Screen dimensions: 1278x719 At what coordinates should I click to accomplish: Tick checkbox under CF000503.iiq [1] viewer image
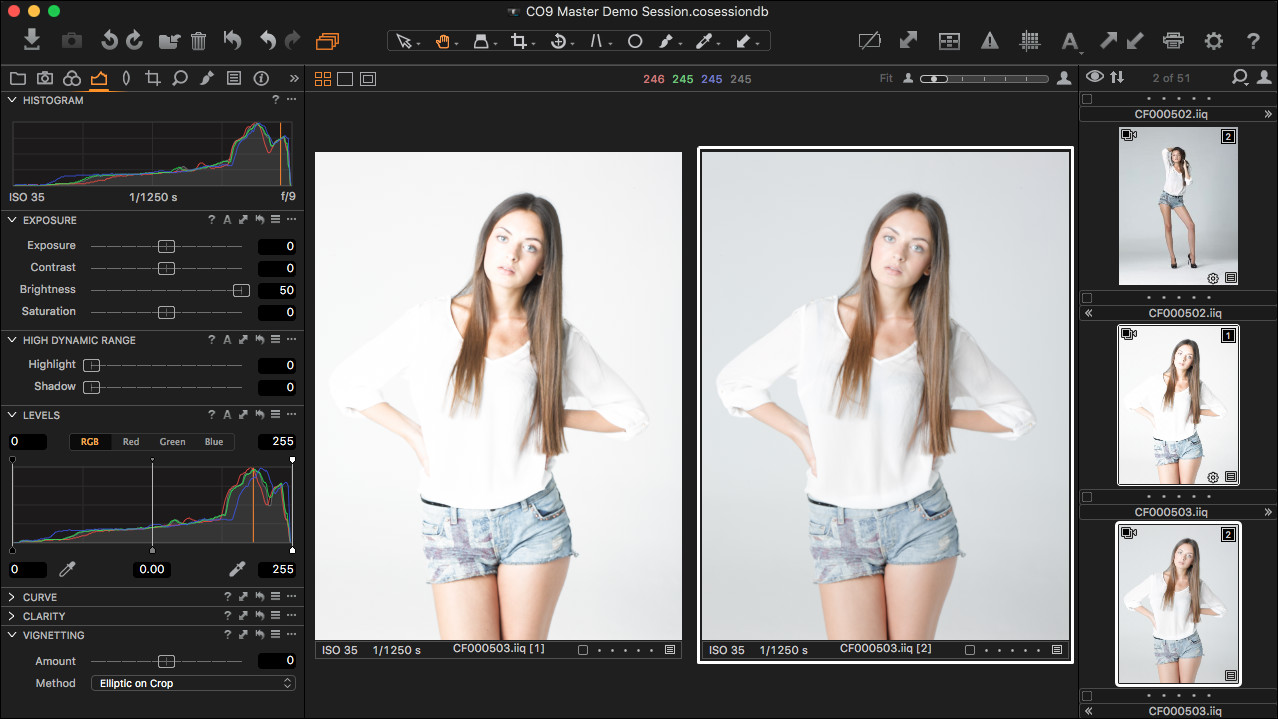[583, 650]
